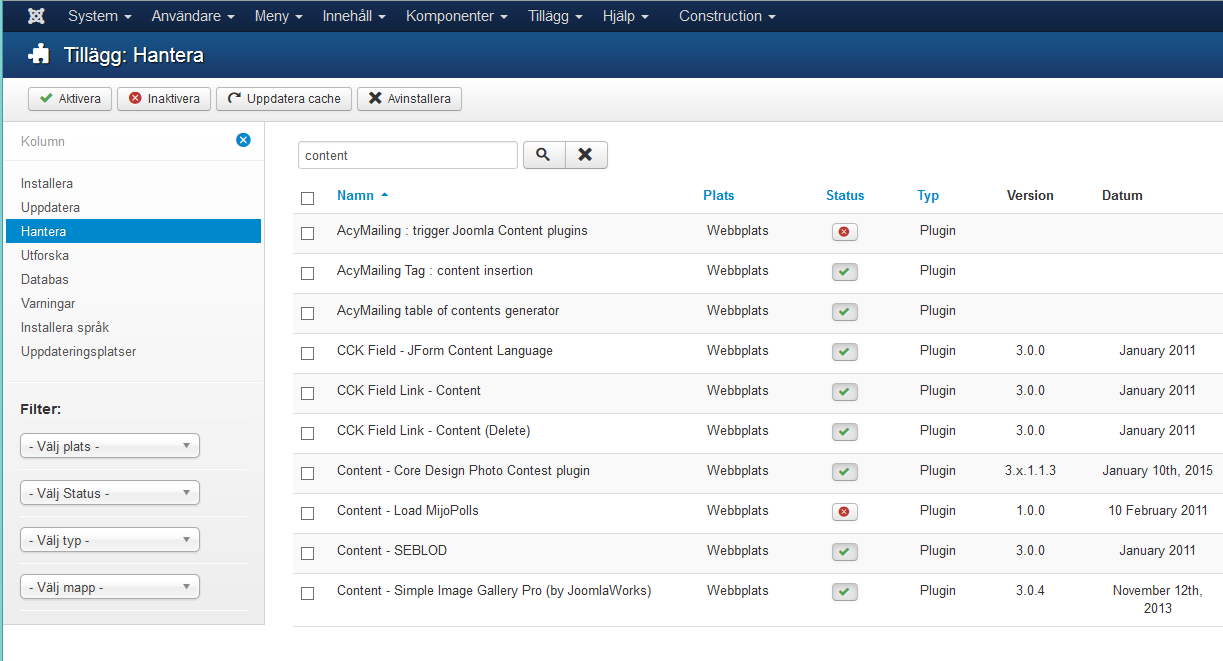
Task: Open the Innehåll menu
Action: [354, 16]
